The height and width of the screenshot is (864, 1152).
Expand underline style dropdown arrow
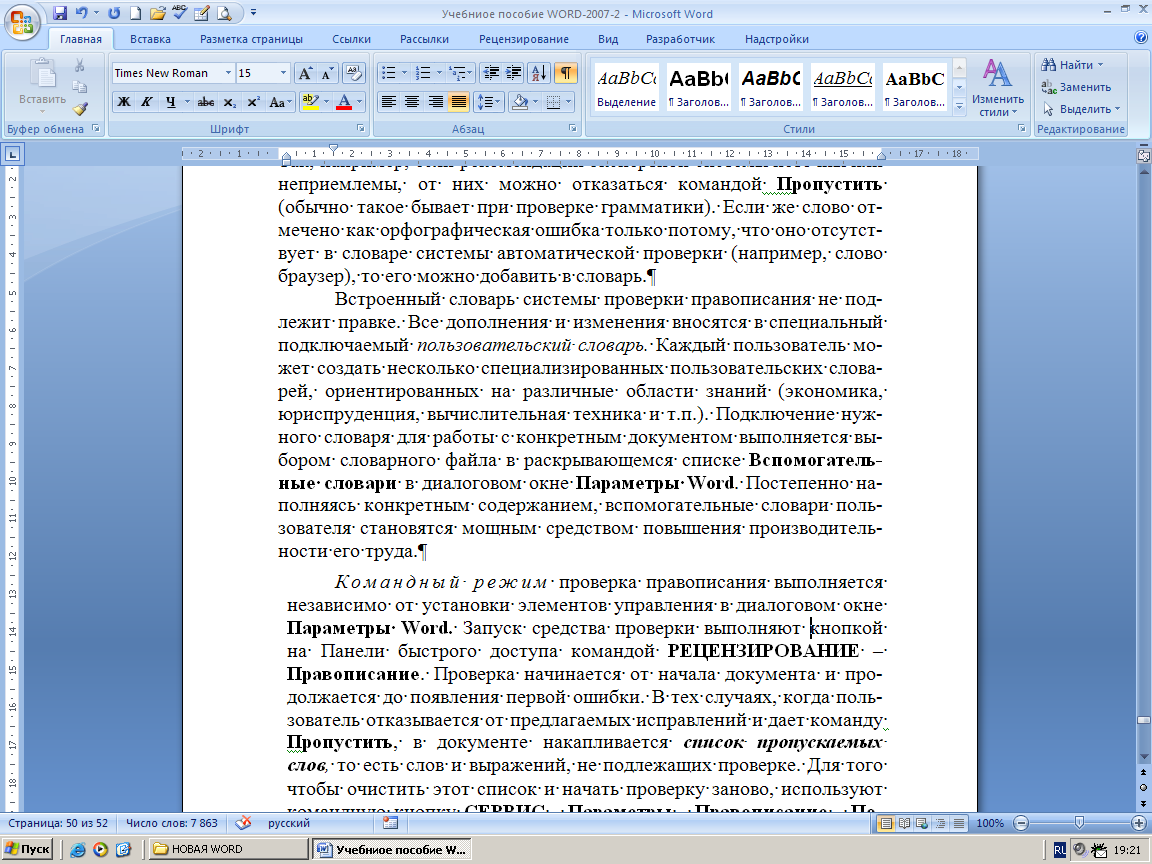click(187, 102)
